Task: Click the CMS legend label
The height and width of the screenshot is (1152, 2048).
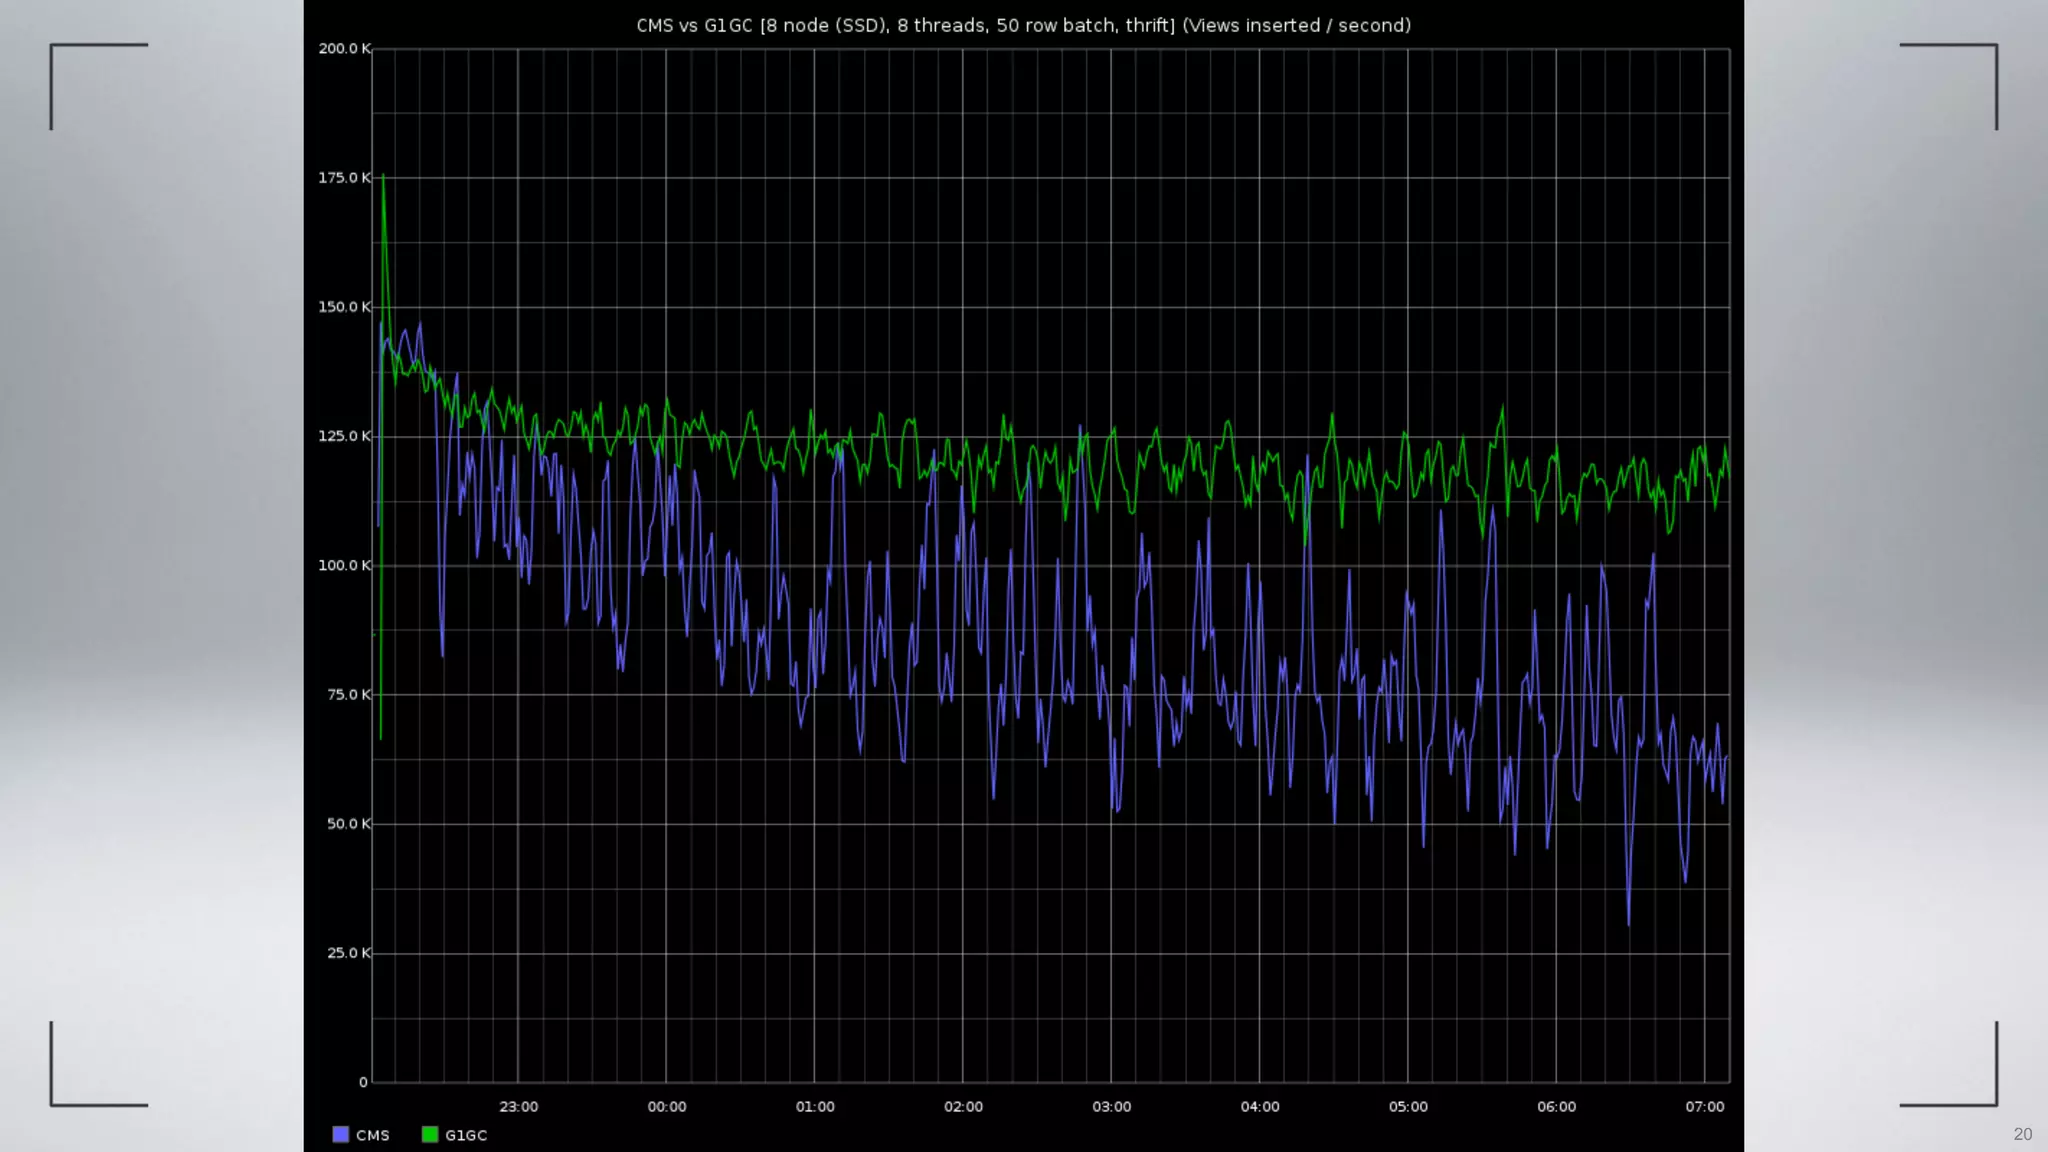Action: point(372,1136)
